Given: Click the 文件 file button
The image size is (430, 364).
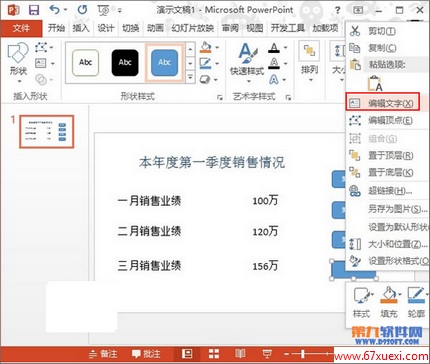Looking at the screenshot, I should [21, 28].
